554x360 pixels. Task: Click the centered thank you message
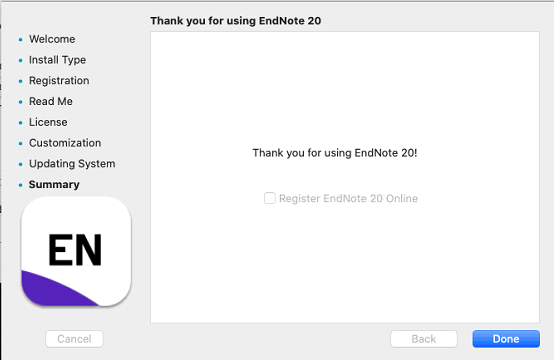tap(335, 153)
